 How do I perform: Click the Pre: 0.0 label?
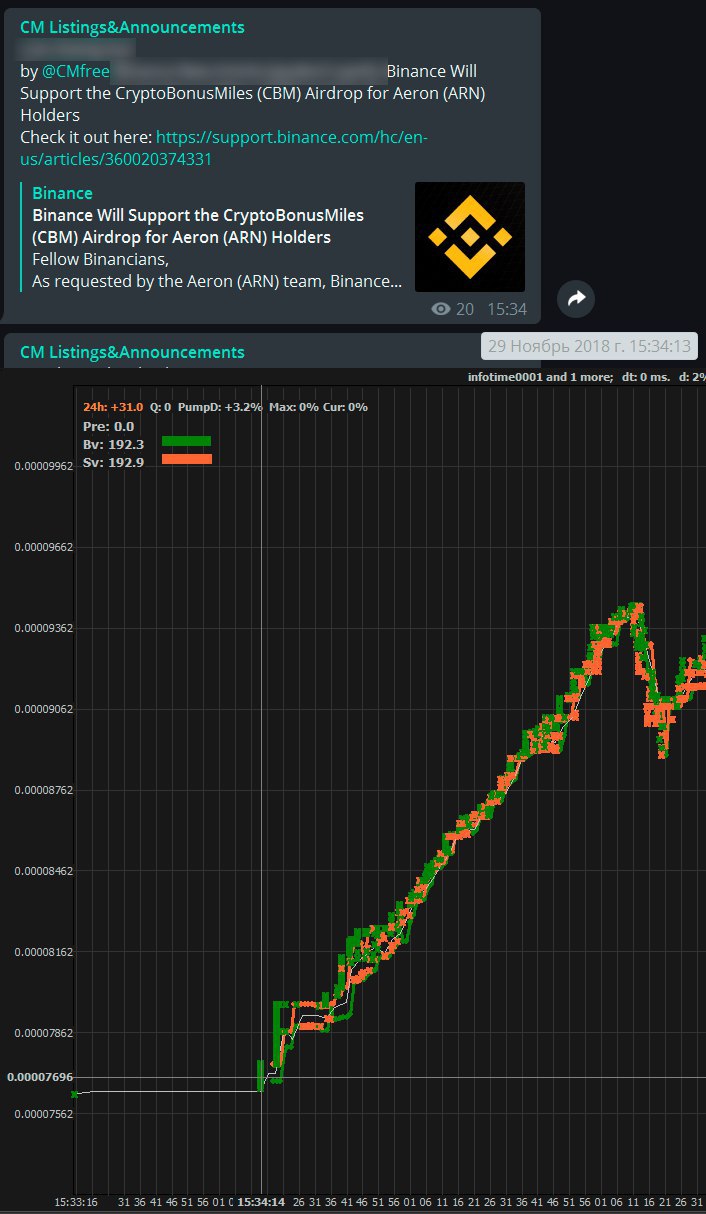tap(108, 426)
